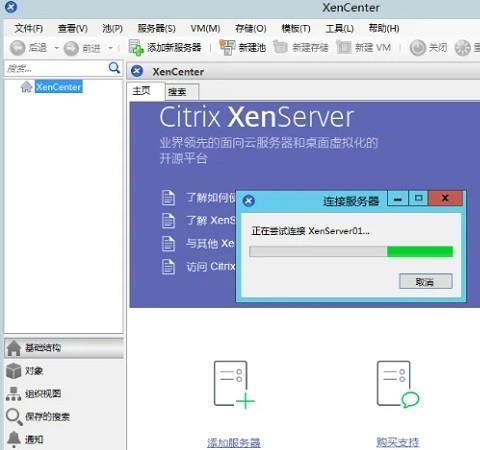Switch to the Search (搜索) tab
This screenshot has width=480, height=450.
pos(182,92)
